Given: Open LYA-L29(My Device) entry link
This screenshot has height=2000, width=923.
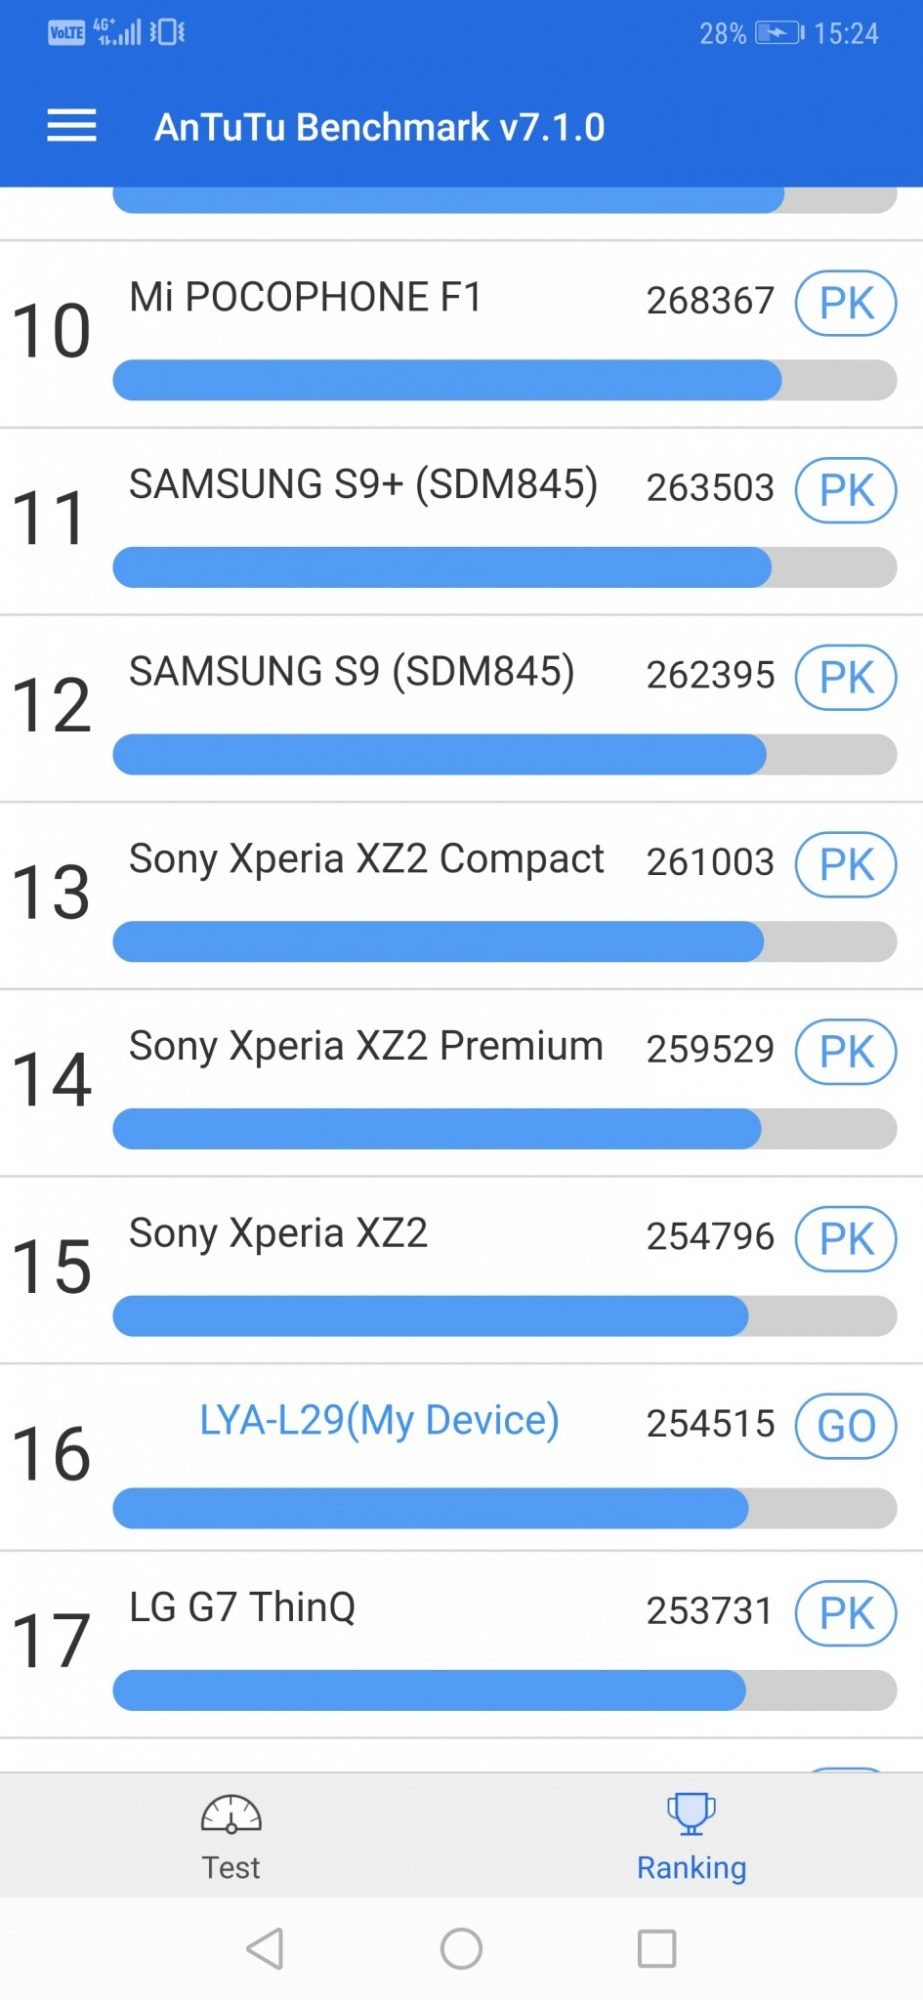Looking at the screenshot, I should point(379,1420).
